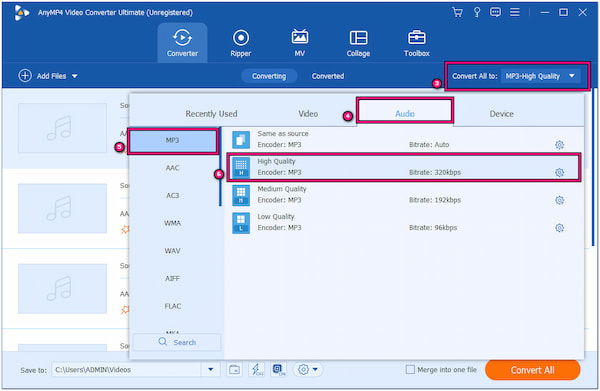Expand the Add Files dropdown arrow

point(75,76)
